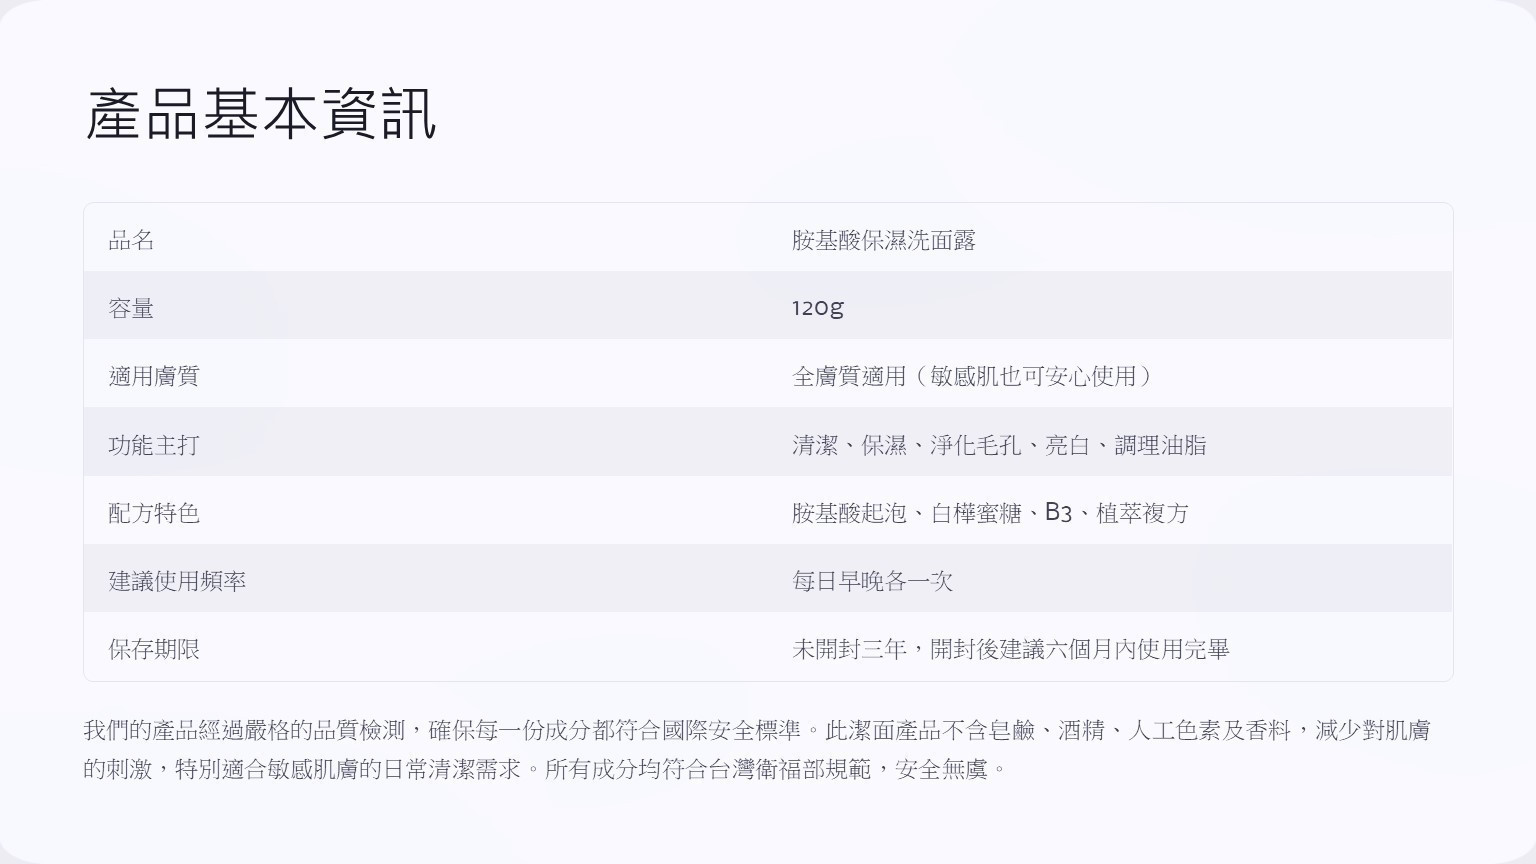This screenshot has width=1536, height=864.
Task: Click the 每日早晚各一次 frequency value
Action: tap(872, 581)
